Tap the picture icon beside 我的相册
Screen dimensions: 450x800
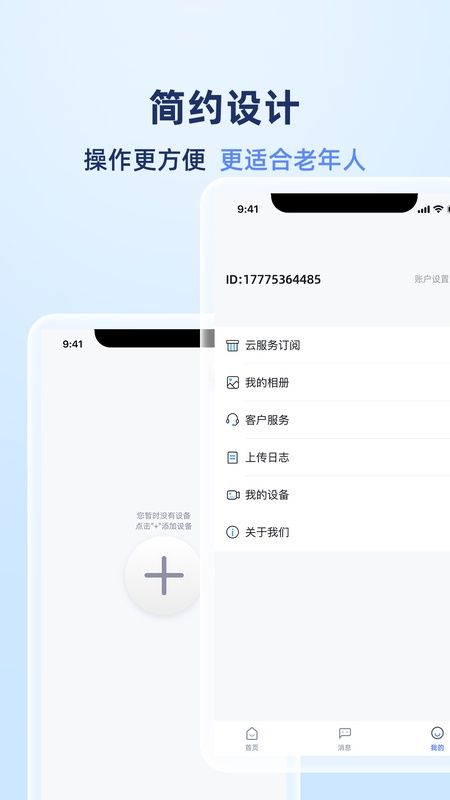[x=232, y=383]
